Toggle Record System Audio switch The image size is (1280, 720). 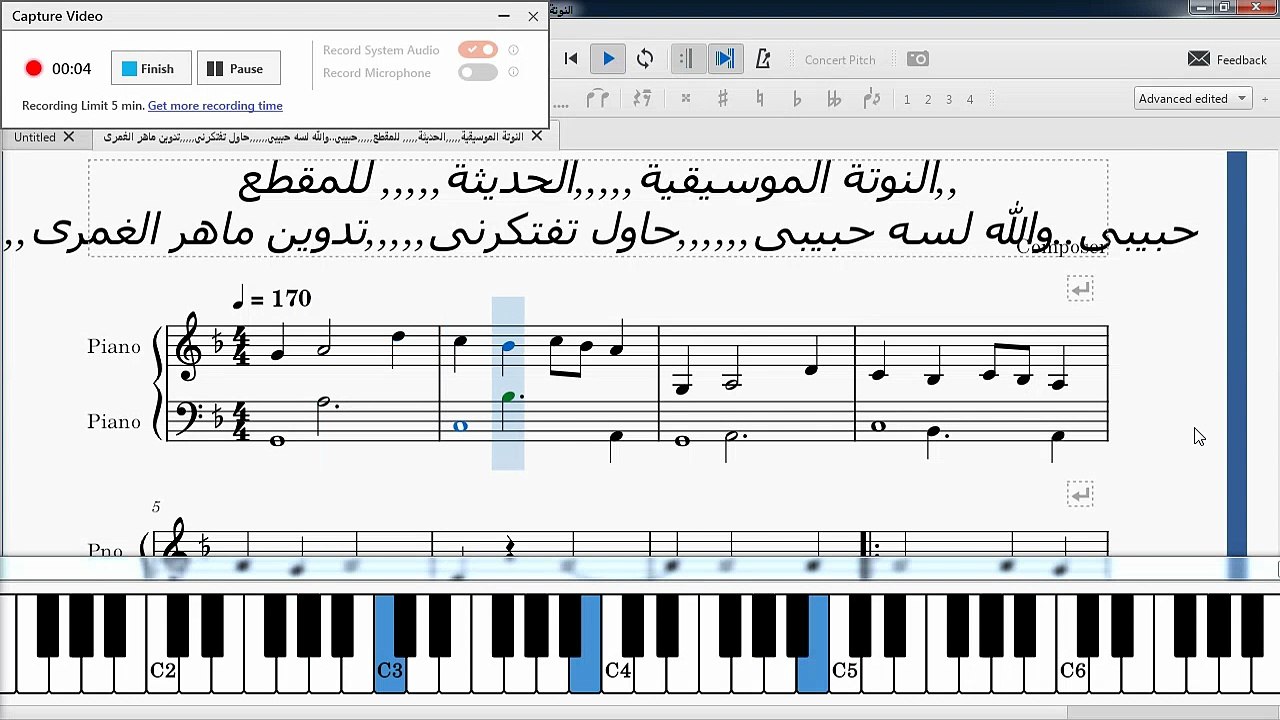click(x=478, y=49)
